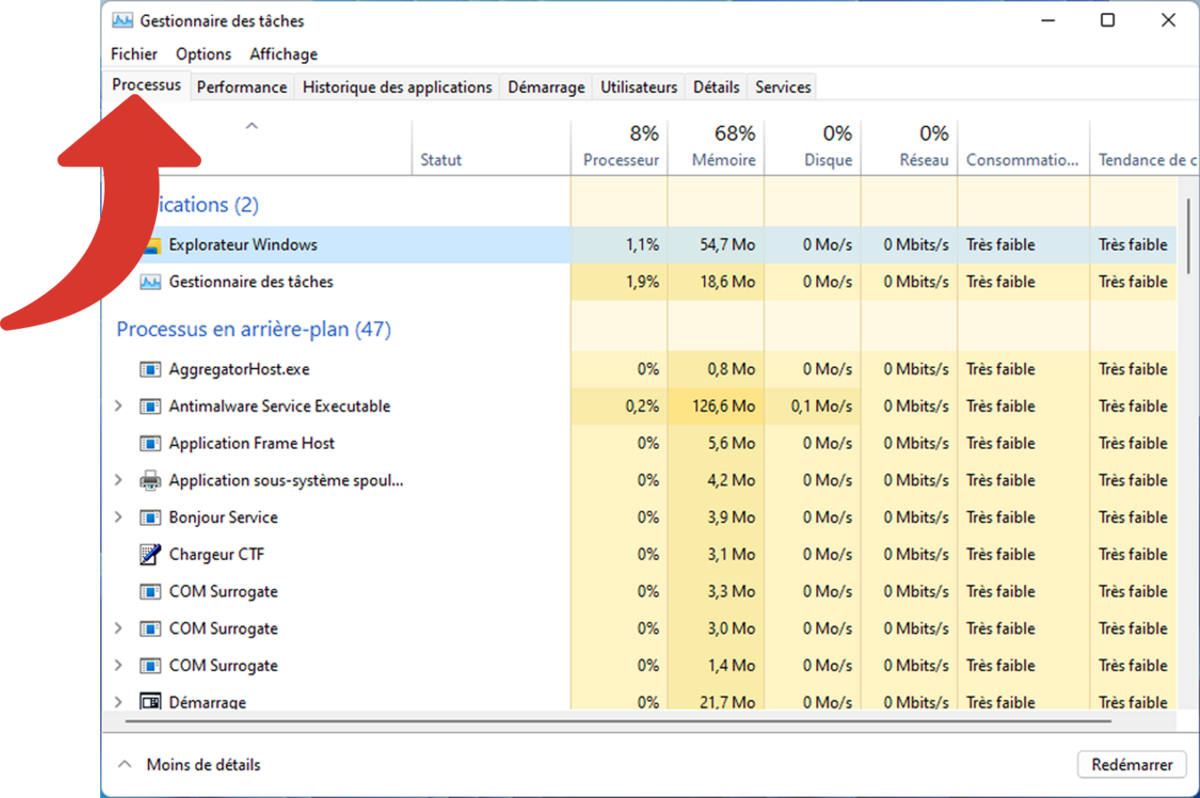Screen dimensions: 1200x798
Task: Click the 54,7 Mo memory cell
Action: coord(716,245)
